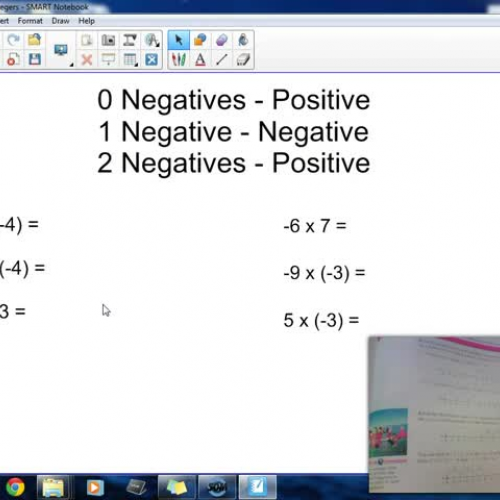Viewport: 500px width, 500px height.
Task: Open Windows Explorer from the taskbar
Action: [53, 487]
